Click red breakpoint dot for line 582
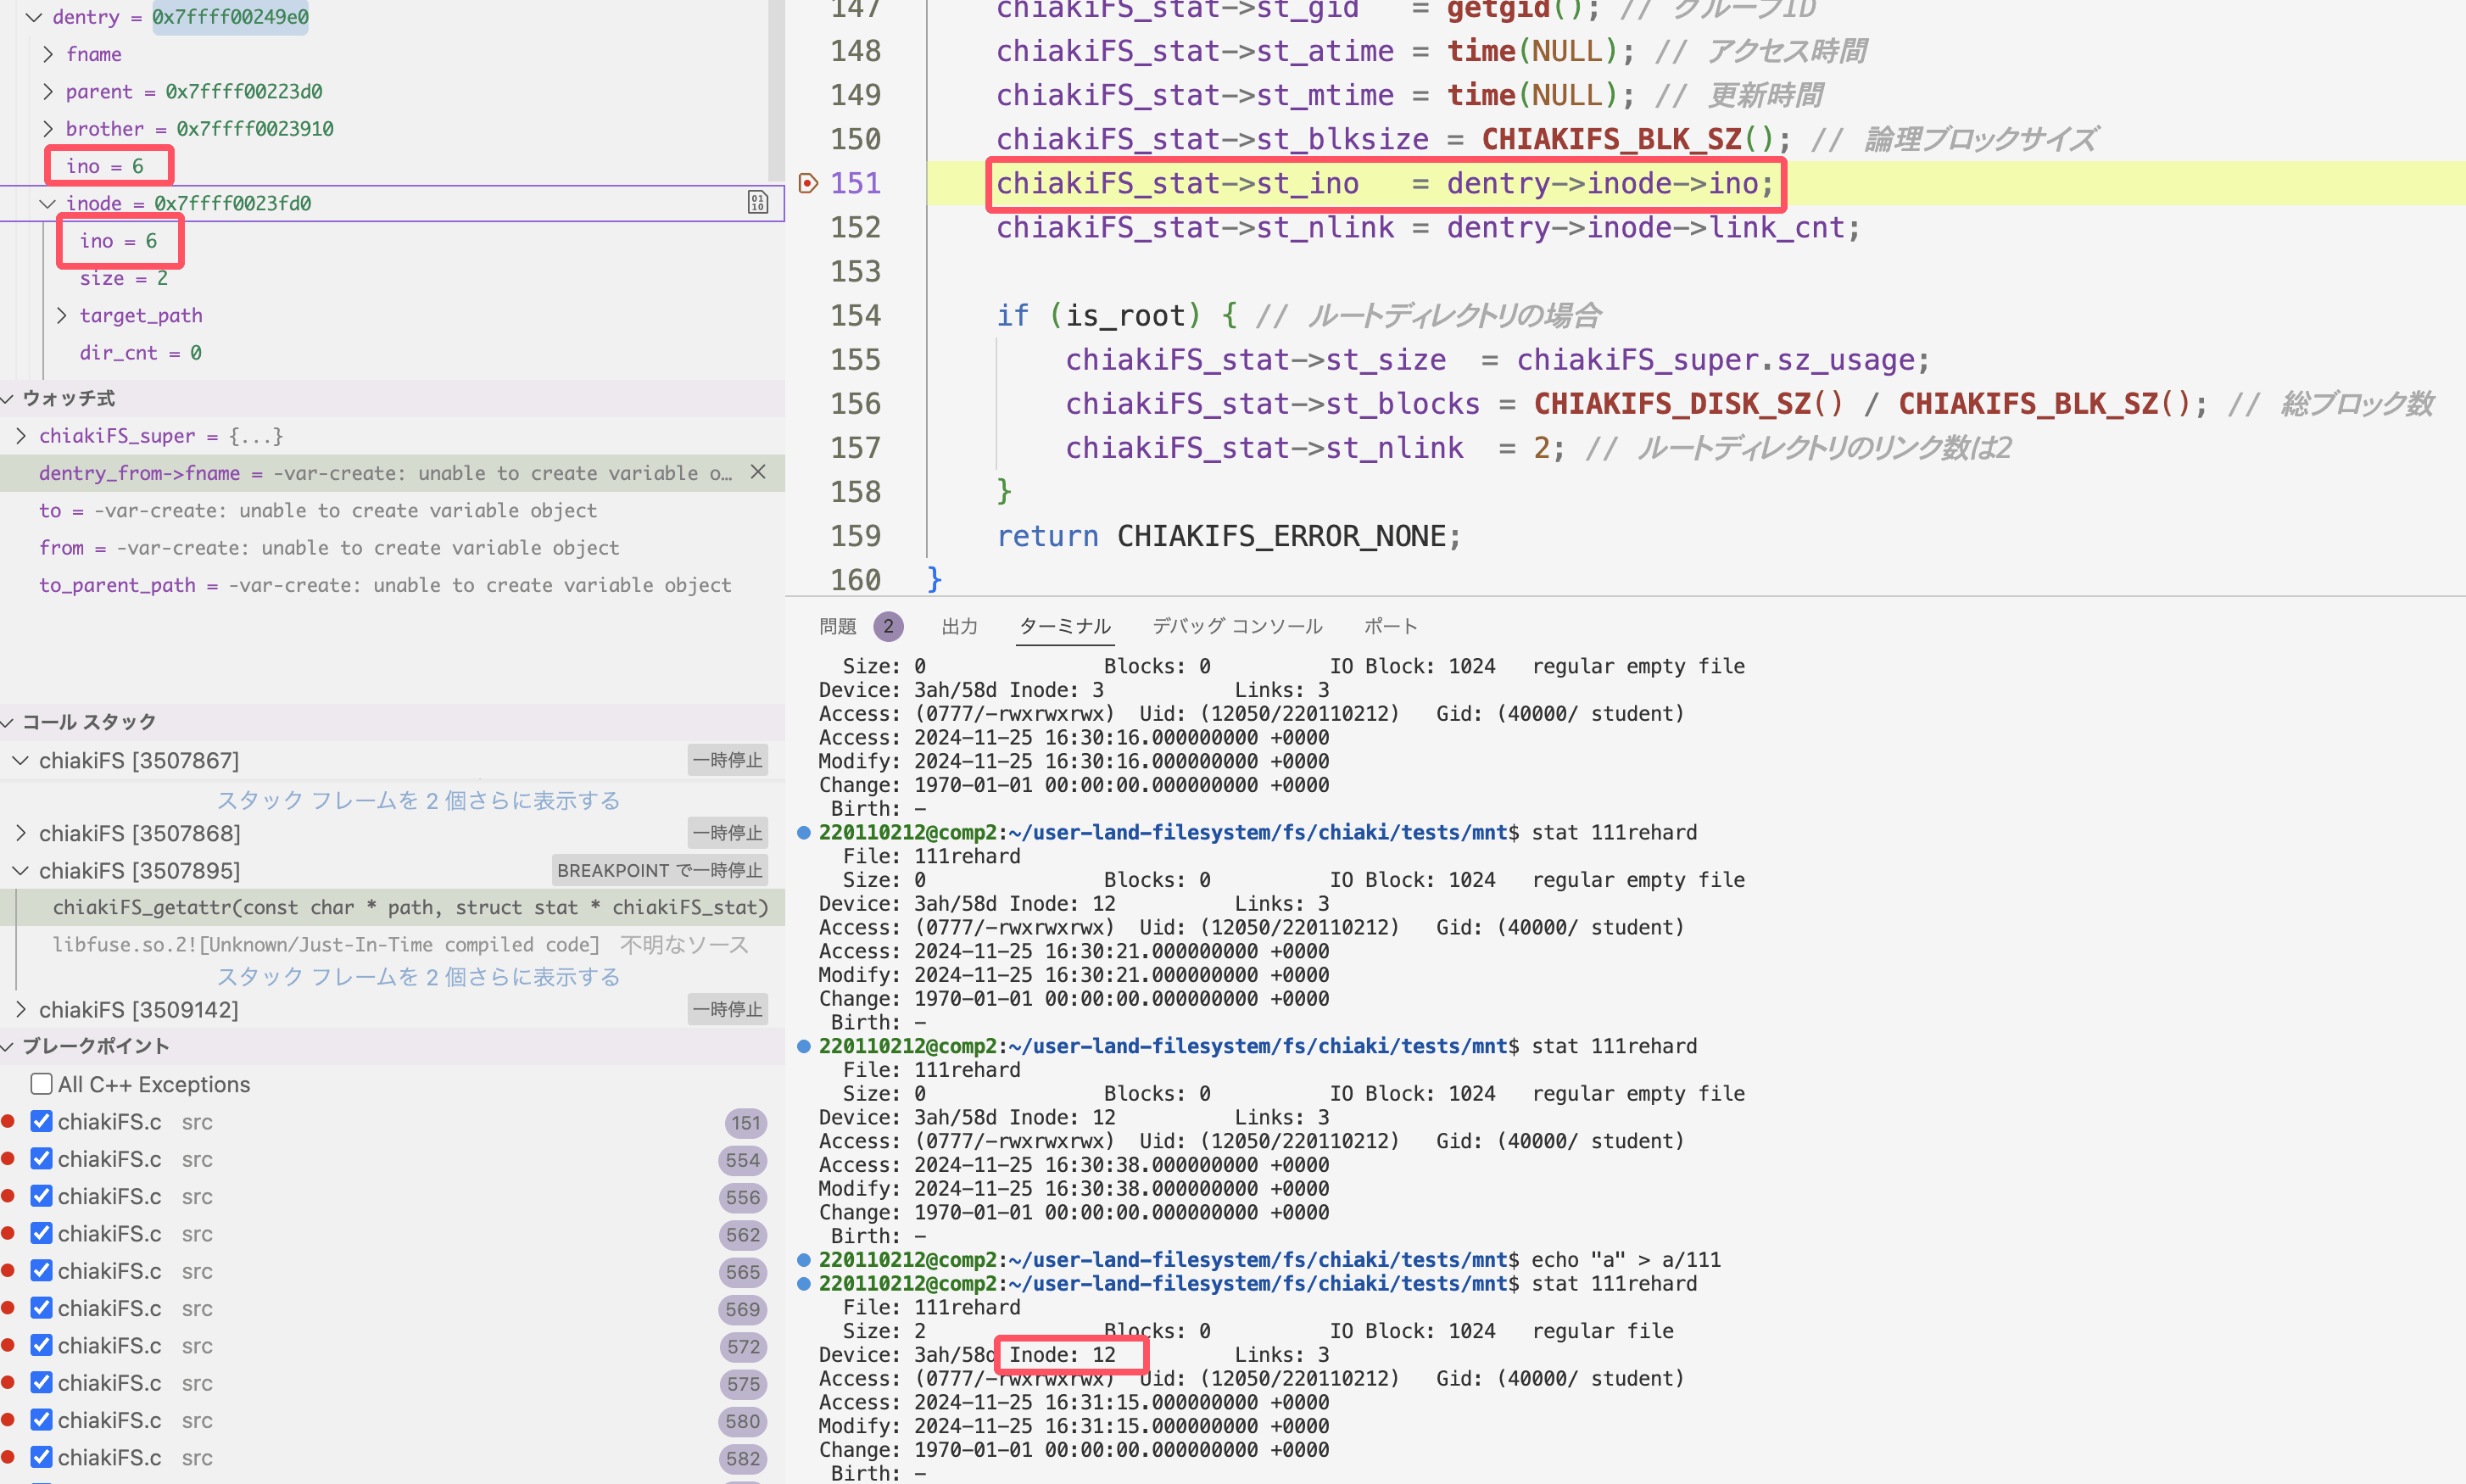The image size is (2466, 1484). tap(8, 1457)
